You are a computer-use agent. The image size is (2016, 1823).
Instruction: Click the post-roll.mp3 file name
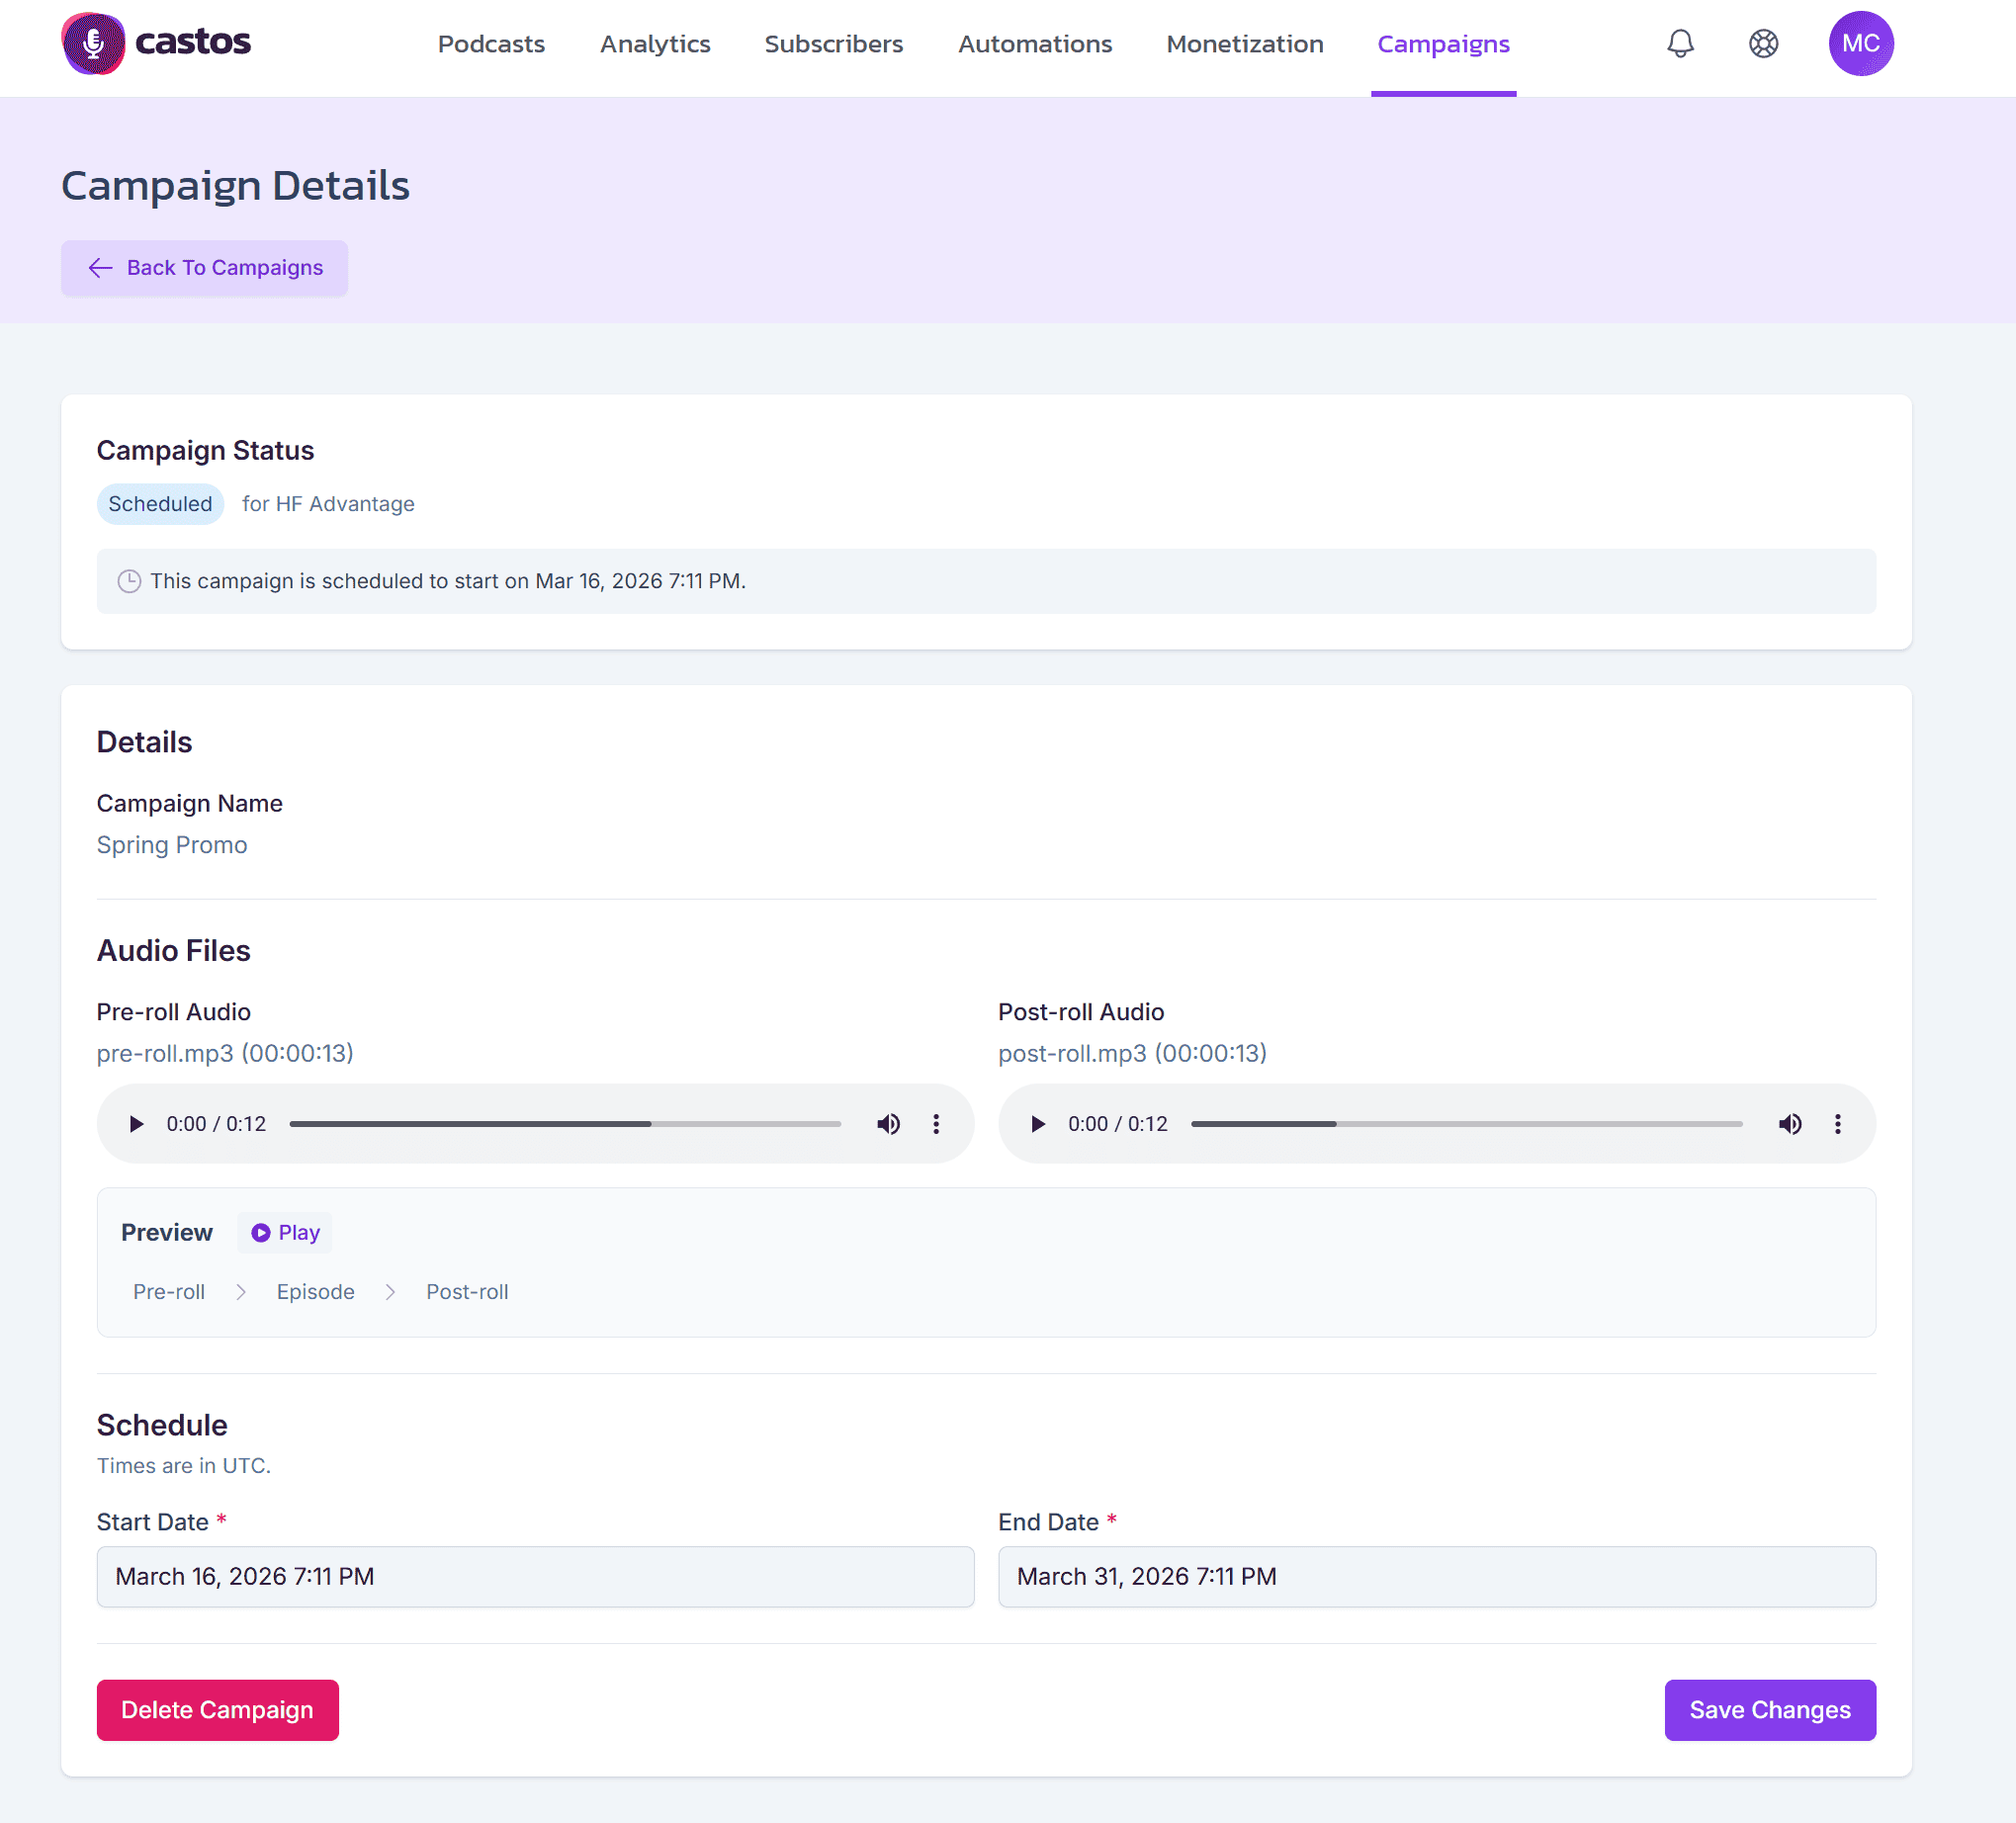click(1132, 1053)
